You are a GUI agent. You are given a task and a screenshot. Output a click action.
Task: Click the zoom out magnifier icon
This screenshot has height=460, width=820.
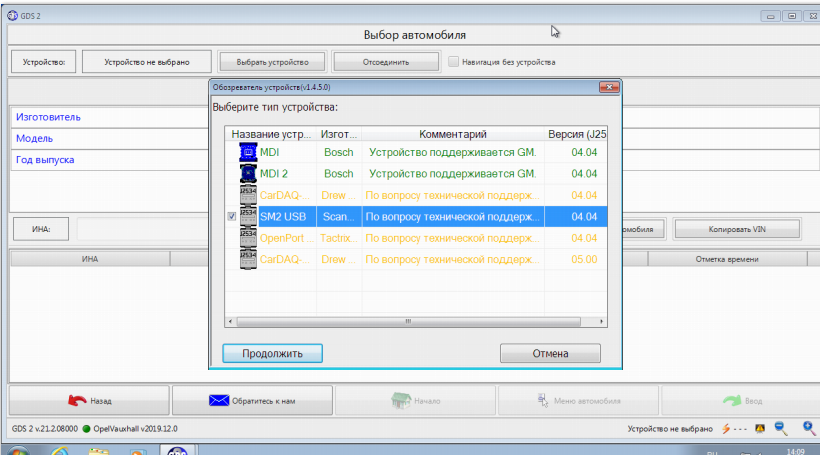coord(781,429)
